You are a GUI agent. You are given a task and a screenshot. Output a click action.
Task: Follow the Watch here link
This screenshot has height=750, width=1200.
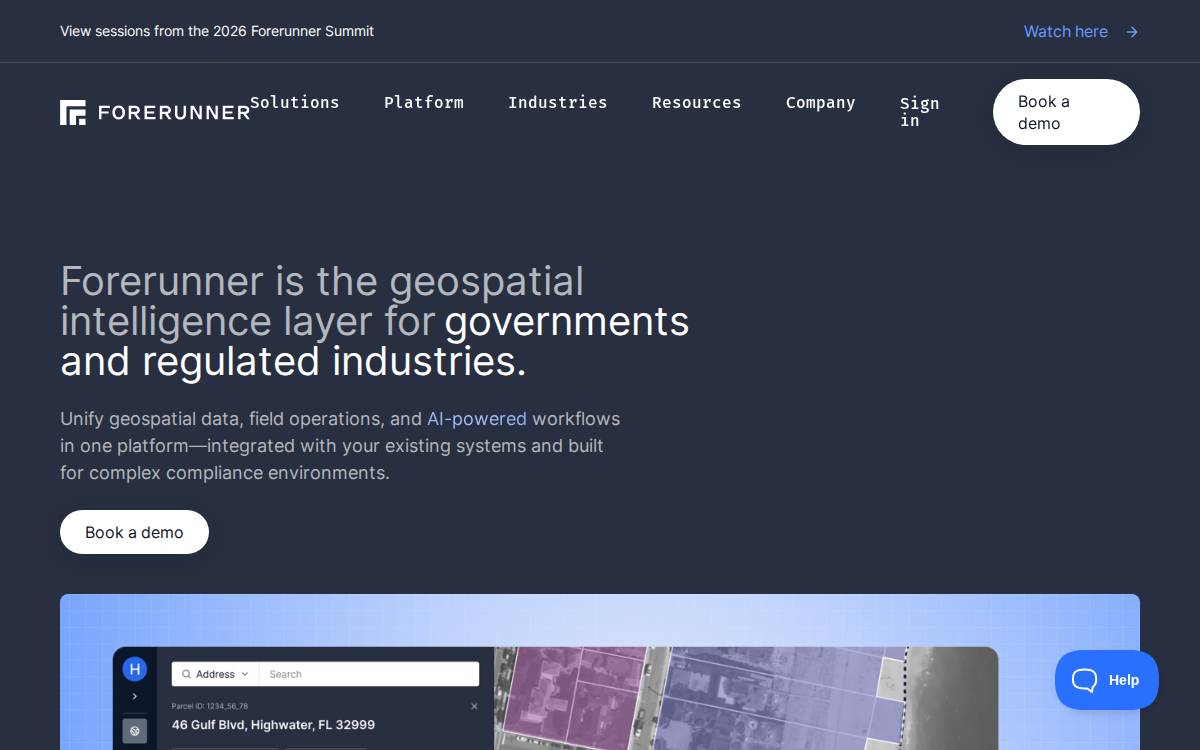click(x=1066, y=32)
